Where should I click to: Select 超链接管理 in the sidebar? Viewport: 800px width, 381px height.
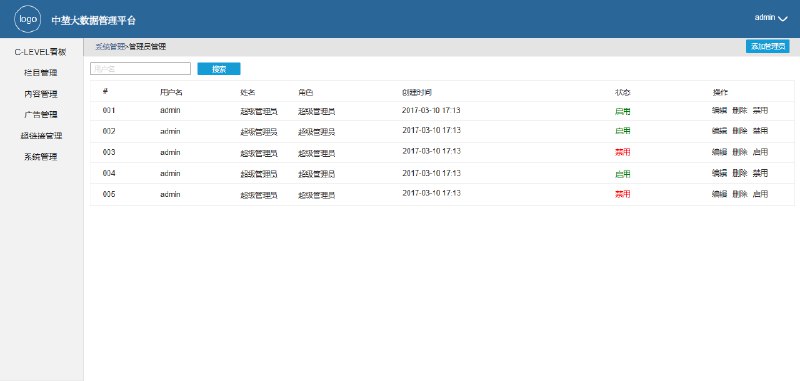click(41, 136)
